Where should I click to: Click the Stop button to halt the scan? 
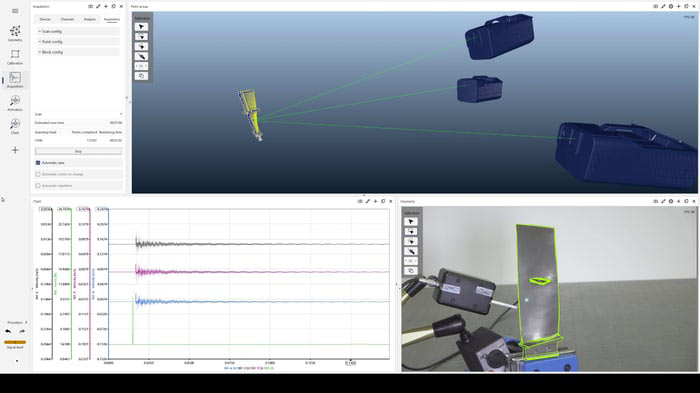(79, 151)
